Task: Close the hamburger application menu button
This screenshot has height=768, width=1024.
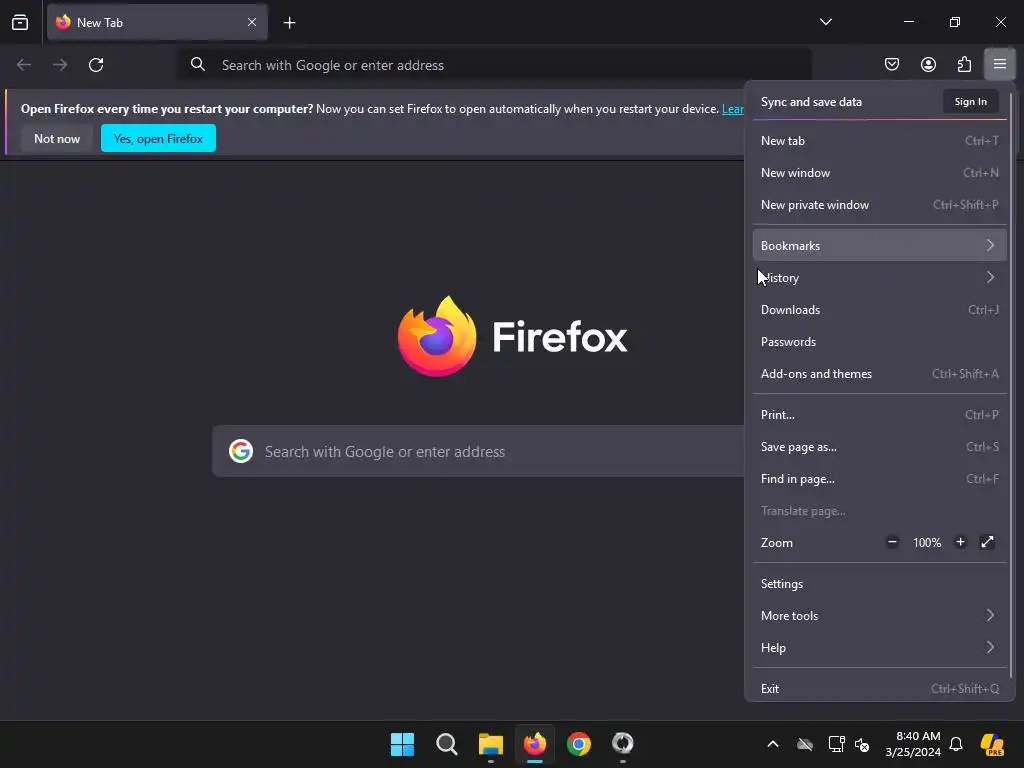Action: point(1000,64)
